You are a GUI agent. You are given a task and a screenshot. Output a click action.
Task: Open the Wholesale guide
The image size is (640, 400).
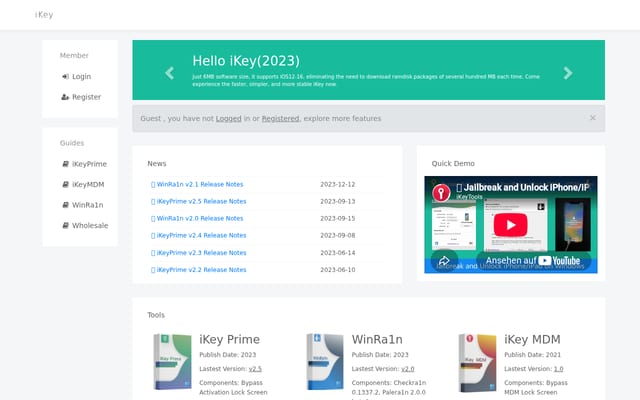click(90, 225)
